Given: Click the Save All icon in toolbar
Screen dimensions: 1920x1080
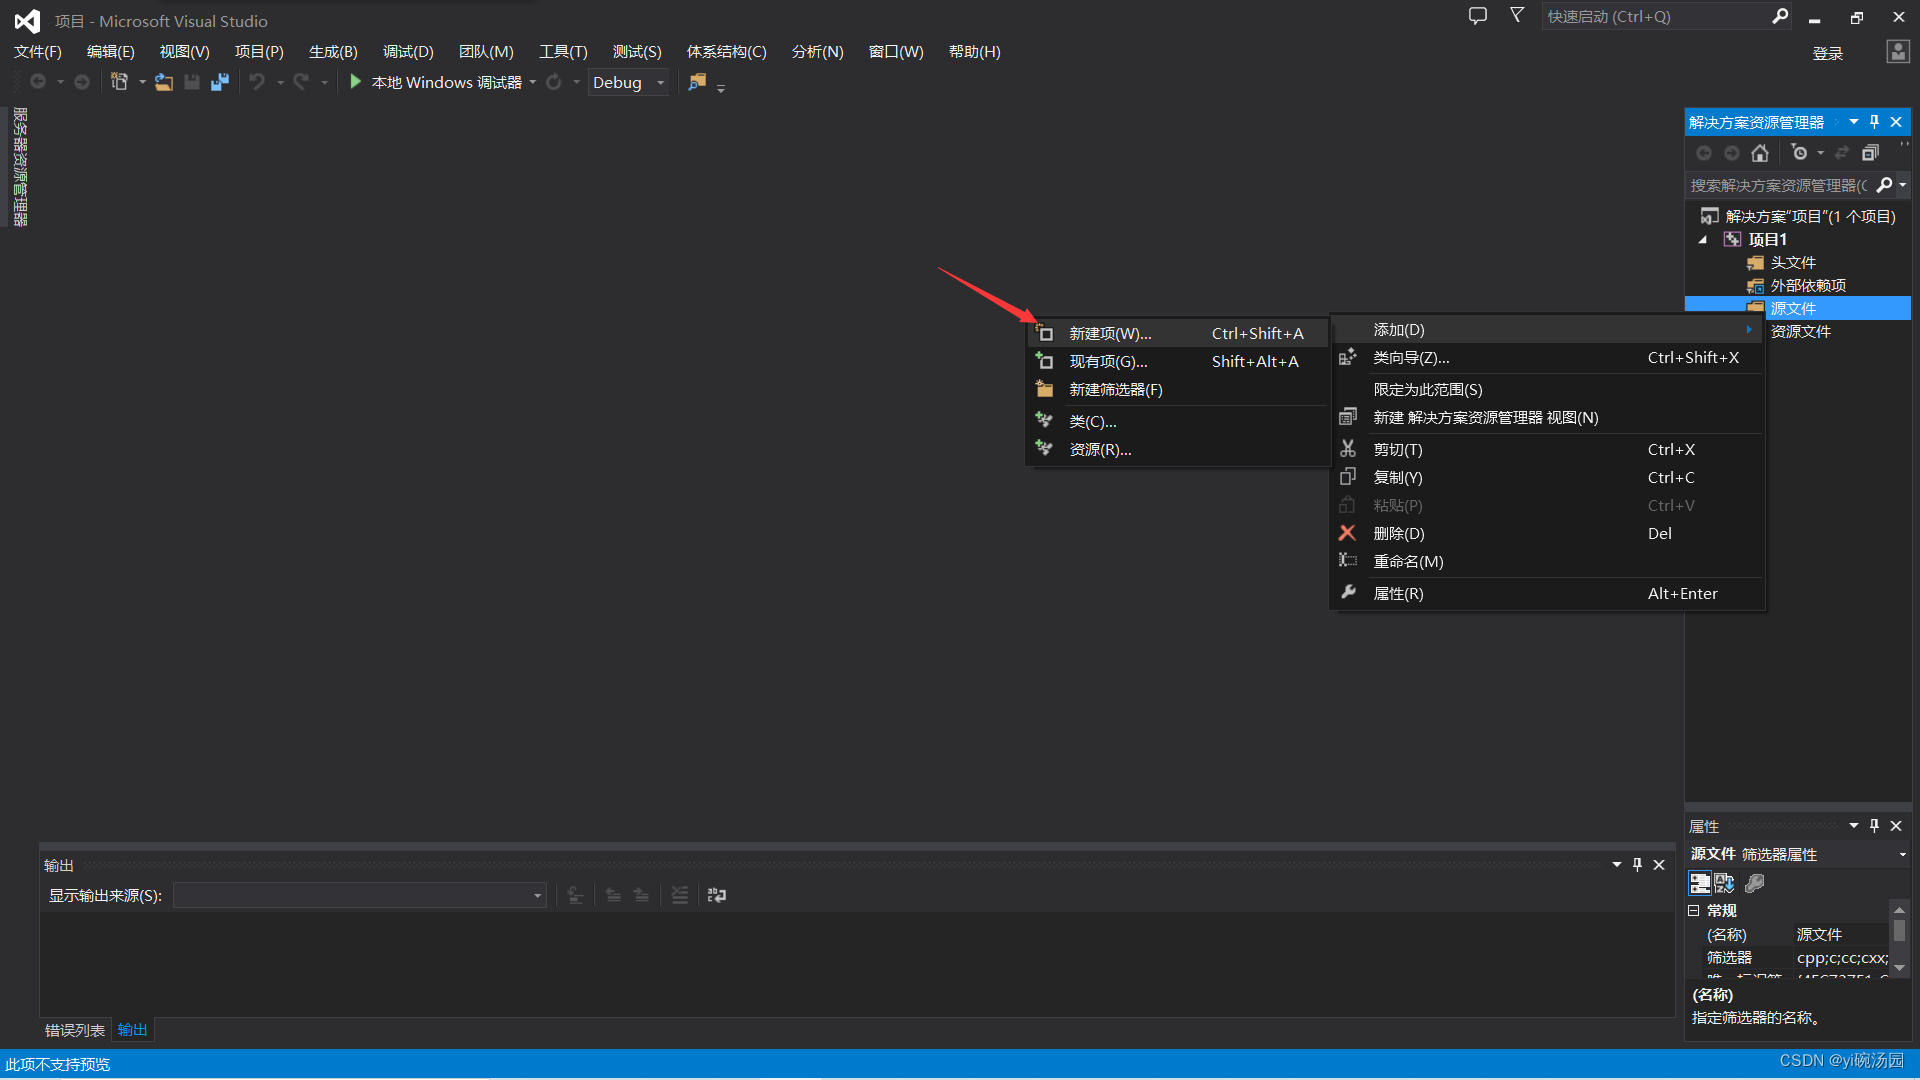Looking at the screenshot, I should click(x=220, y=82).
